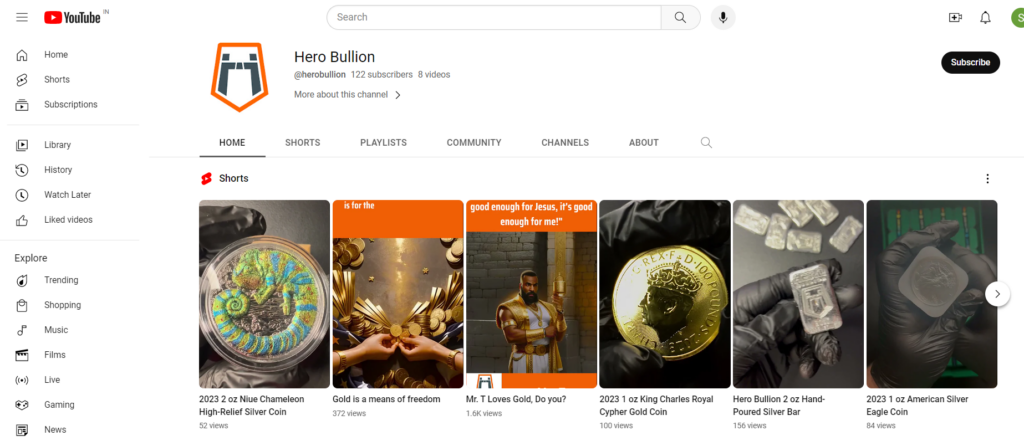Viewport: 1024px width, 441px height.
Task: Click the channel search magnifier icon
Action: tap(706, 142)
